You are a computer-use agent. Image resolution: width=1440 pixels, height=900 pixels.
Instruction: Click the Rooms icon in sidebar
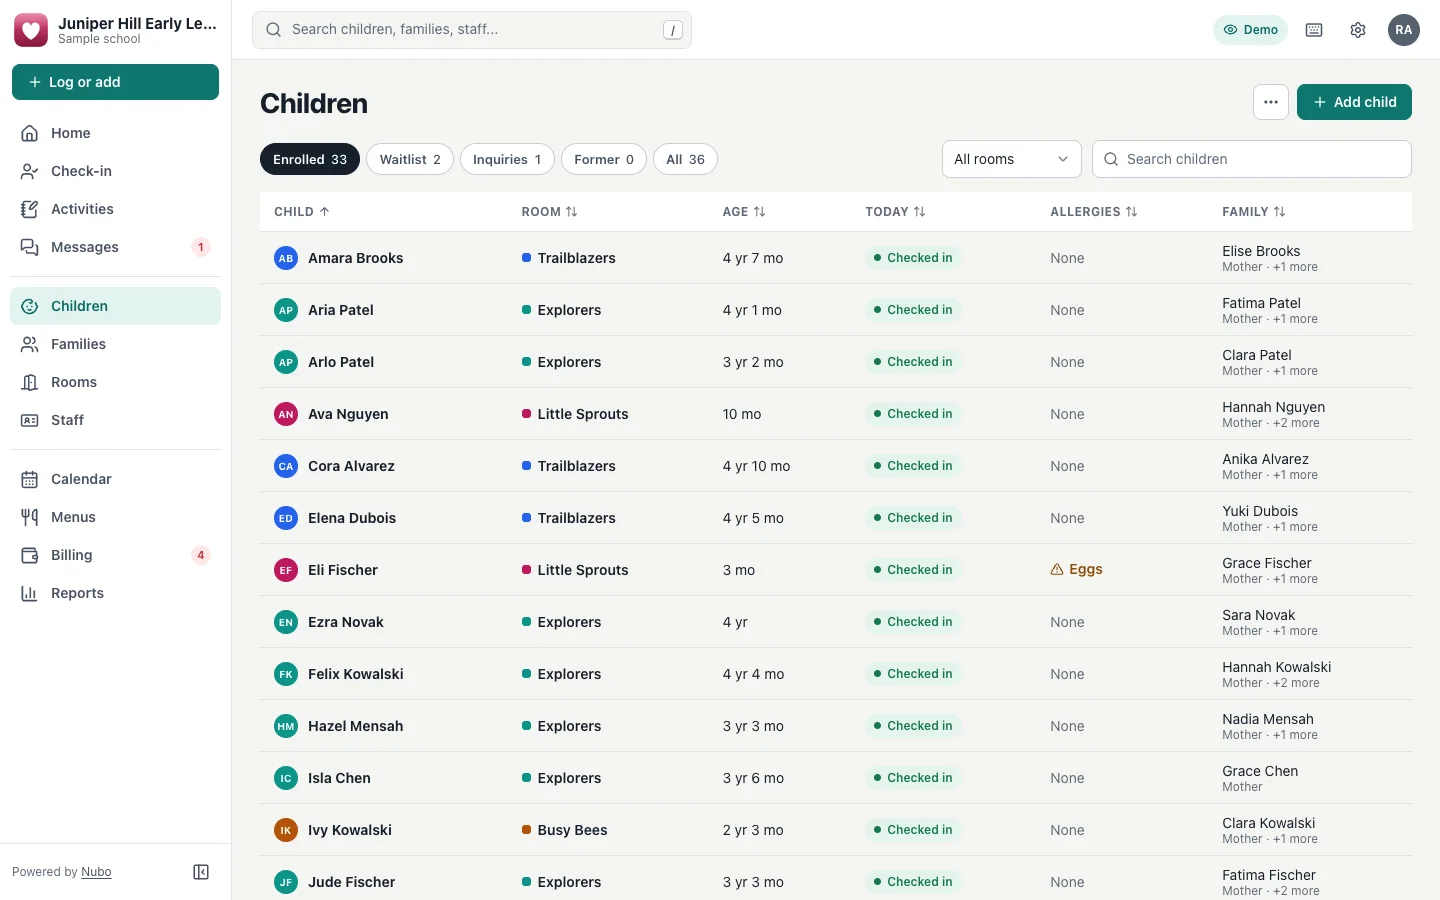(x=30, y=382)
